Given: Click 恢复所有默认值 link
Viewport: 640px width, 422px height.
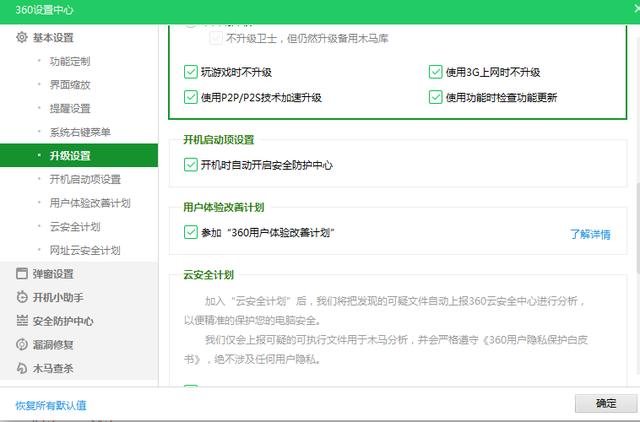Looking at the screenshot, I should [51, 405].
